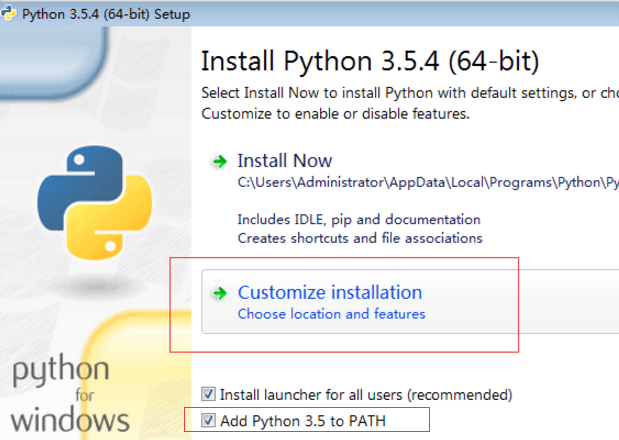Click the 'Add Python 3.5 to PATH' label

tap(302, 421)
